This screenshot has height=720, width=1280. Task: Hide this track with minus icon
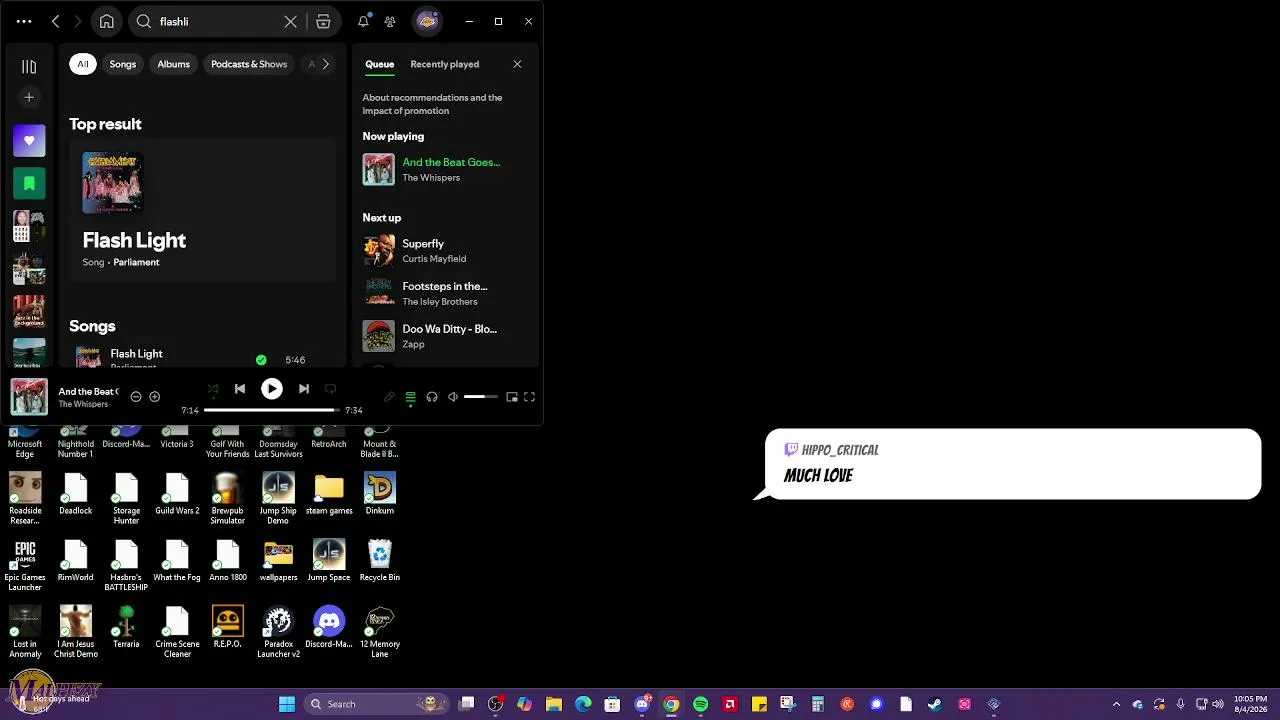pyautogui.click(x=136, y=397)
